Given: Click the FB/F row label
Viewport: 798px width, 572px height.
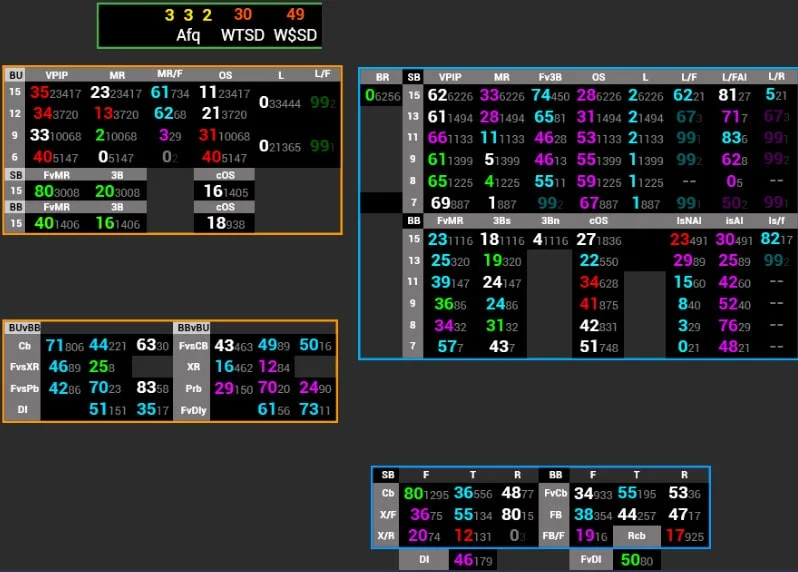Looking at the screenshot, I should (x=555, y=535).
